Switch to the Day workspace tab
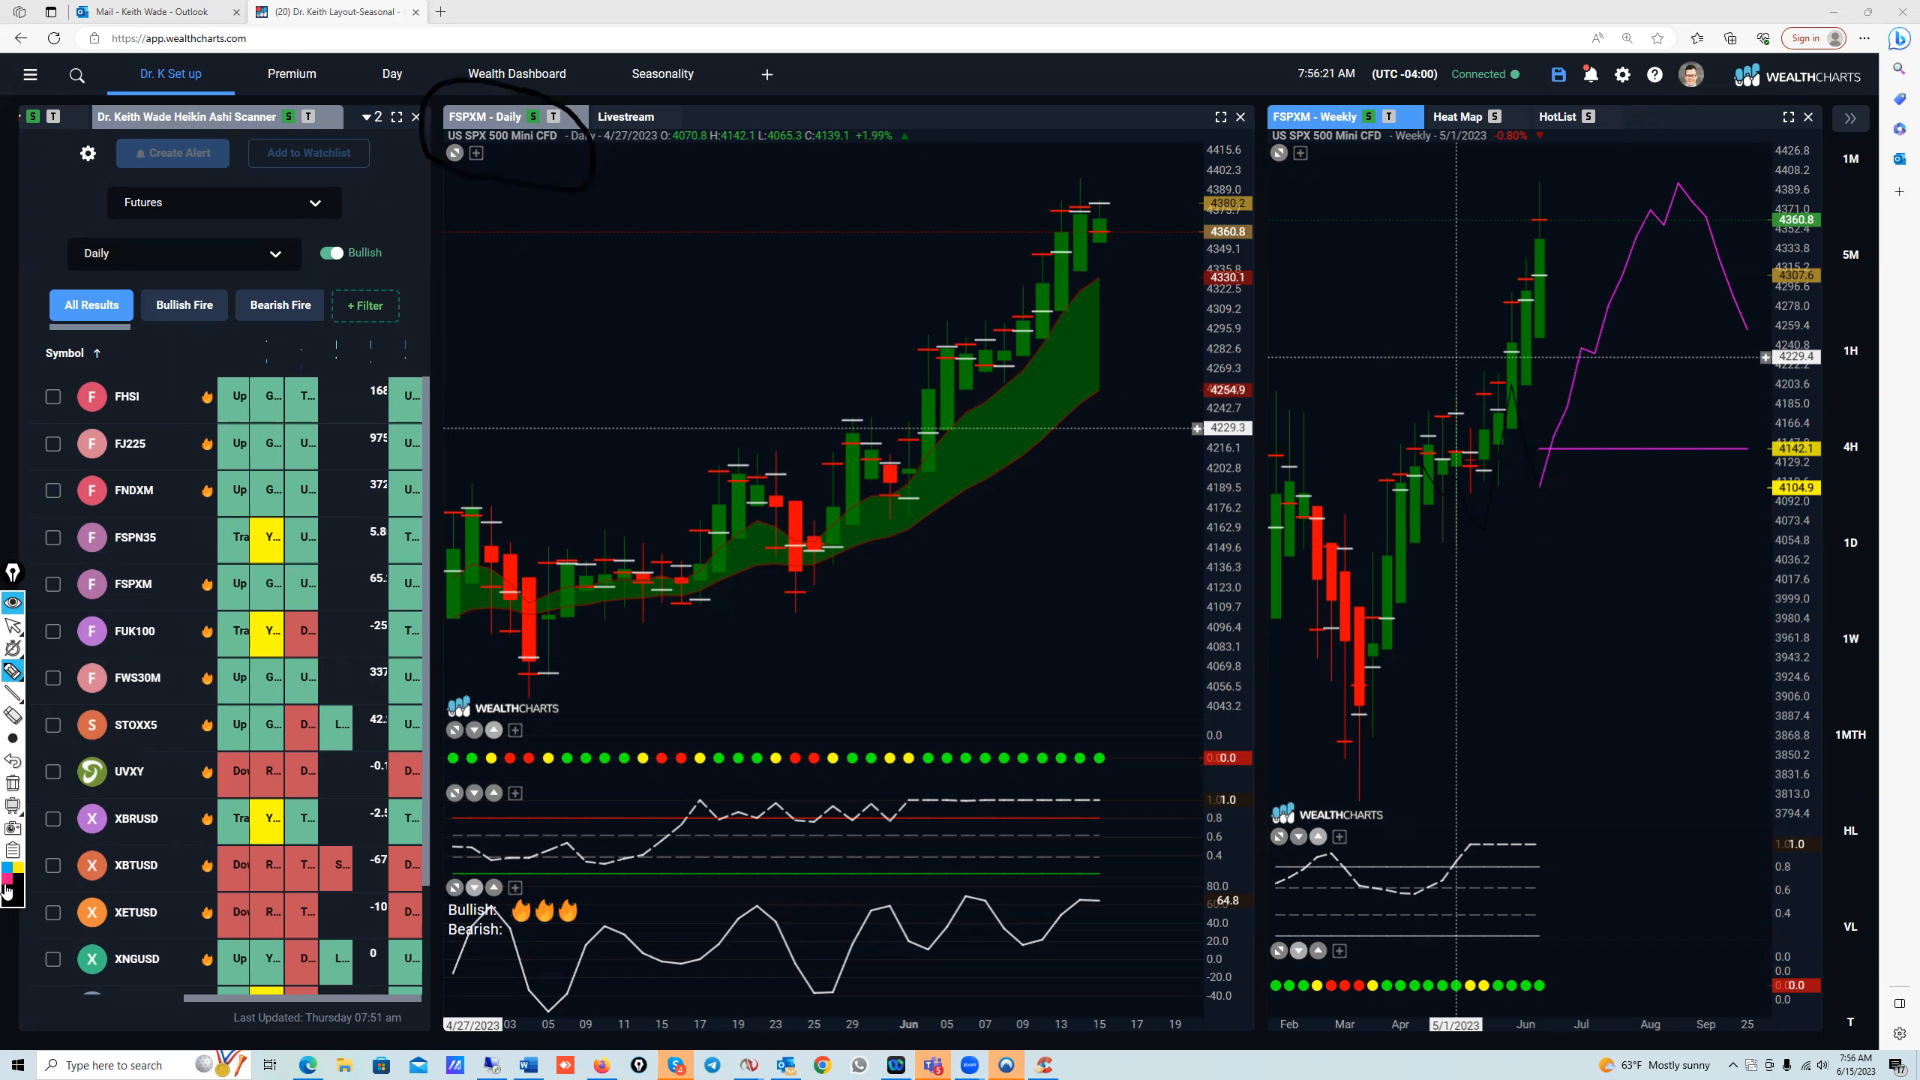This screenshot has height=1080, width=1920. (x=392, y=74)
